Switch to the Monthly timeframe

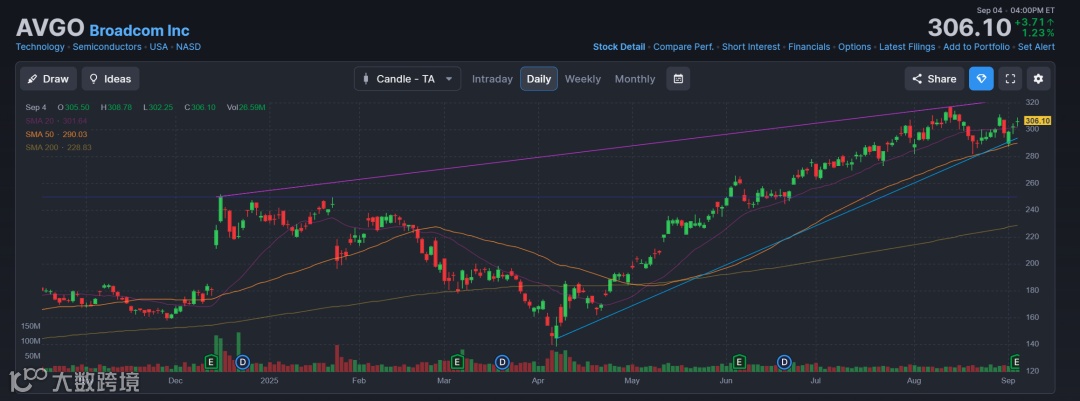634,79
